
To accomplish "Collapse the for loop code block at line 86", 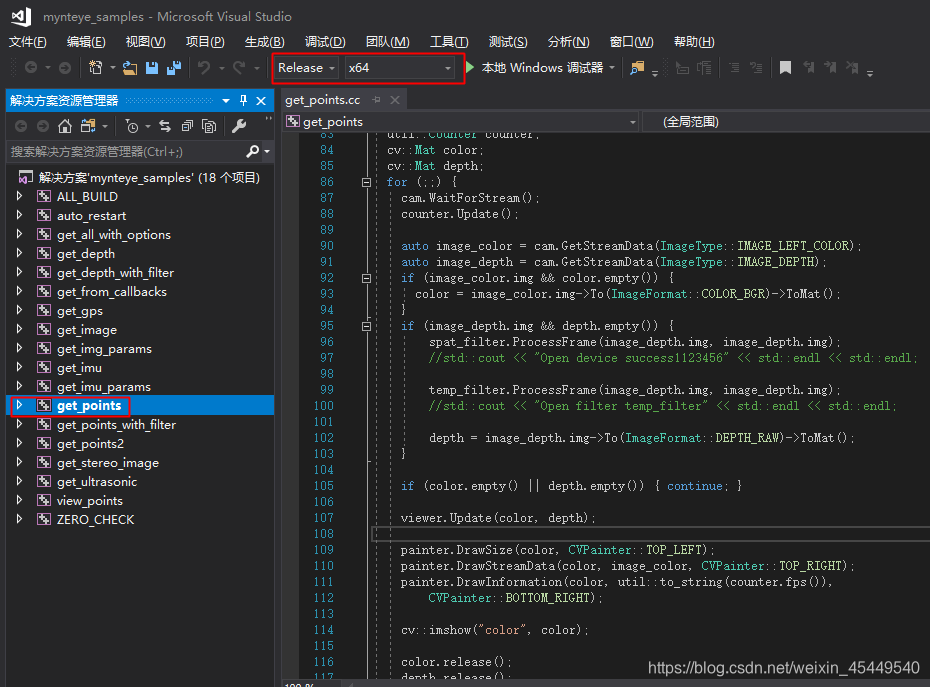I will 366,182.
